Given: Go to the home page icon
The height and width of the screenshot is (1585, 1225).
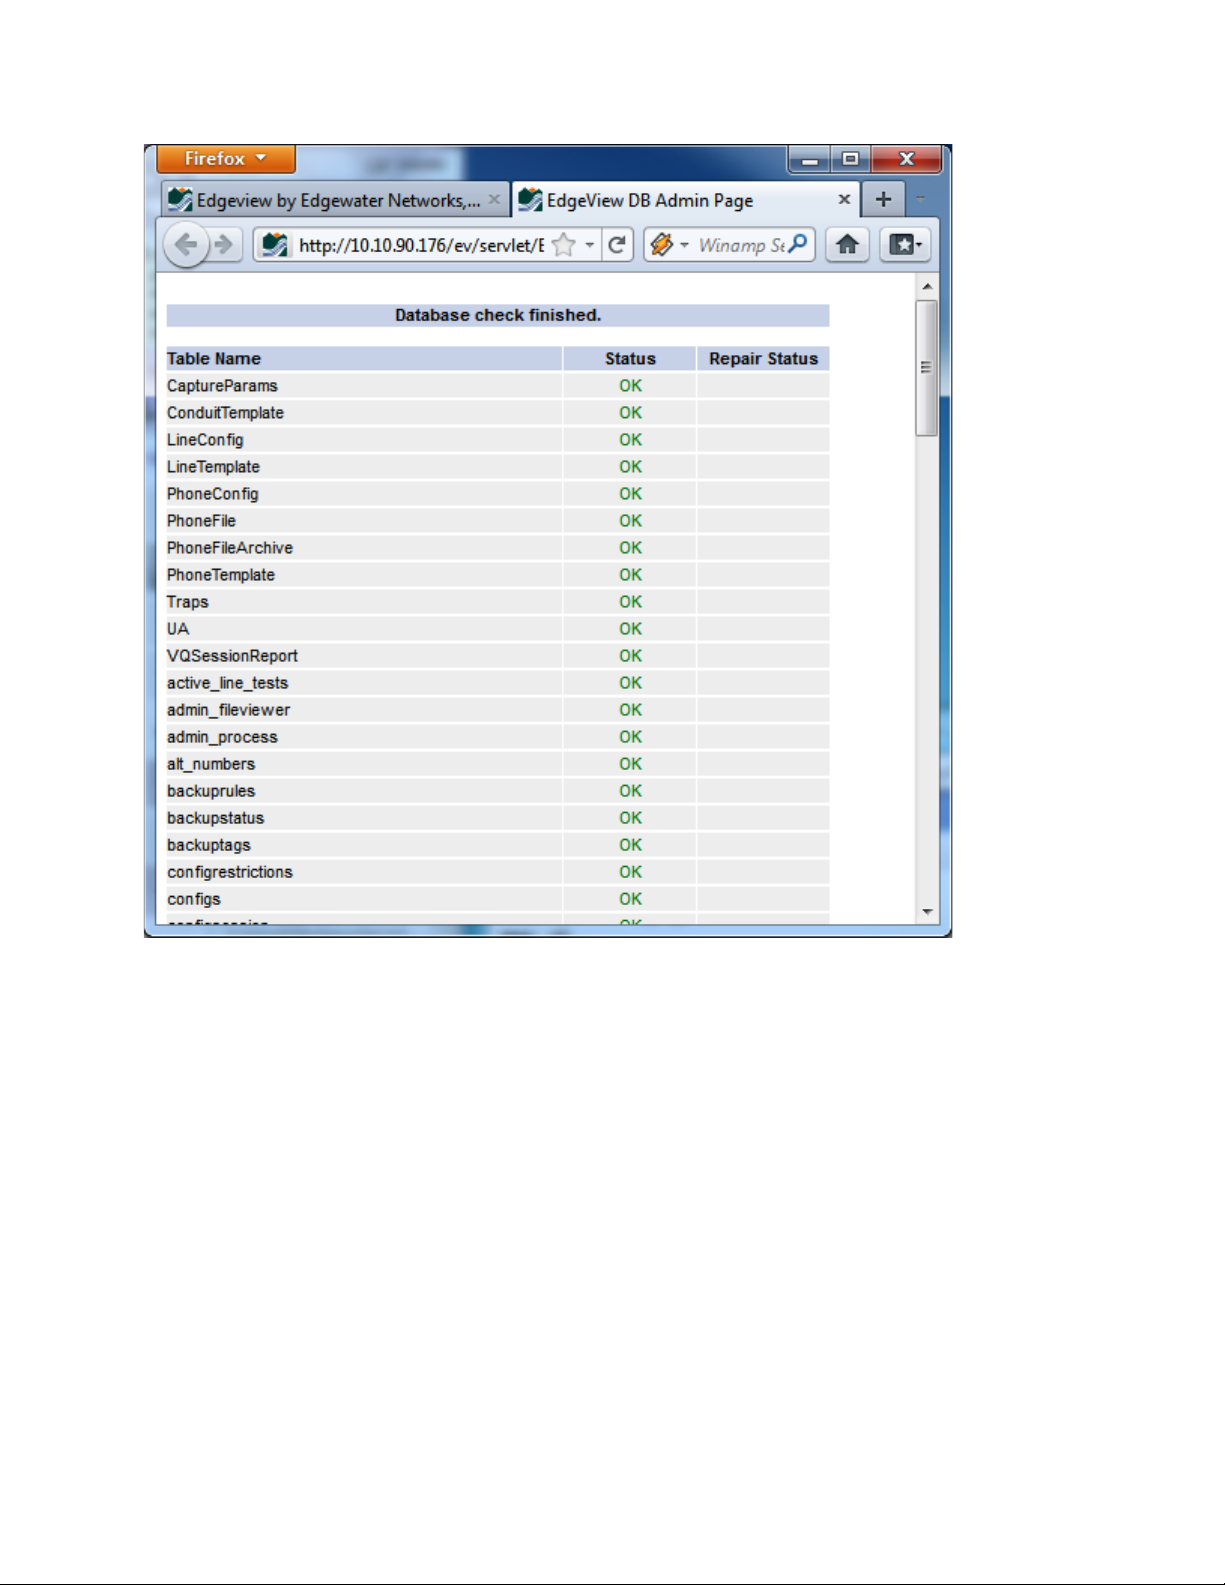Looking at the screenshot, I should [x=847, y=245].
